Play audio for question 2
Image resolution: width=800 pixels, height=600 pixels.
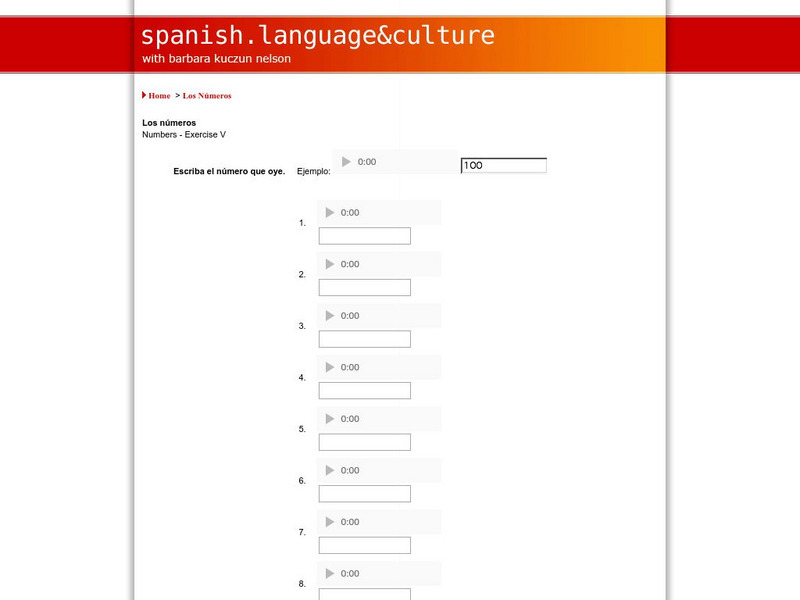tap(330, 264)
